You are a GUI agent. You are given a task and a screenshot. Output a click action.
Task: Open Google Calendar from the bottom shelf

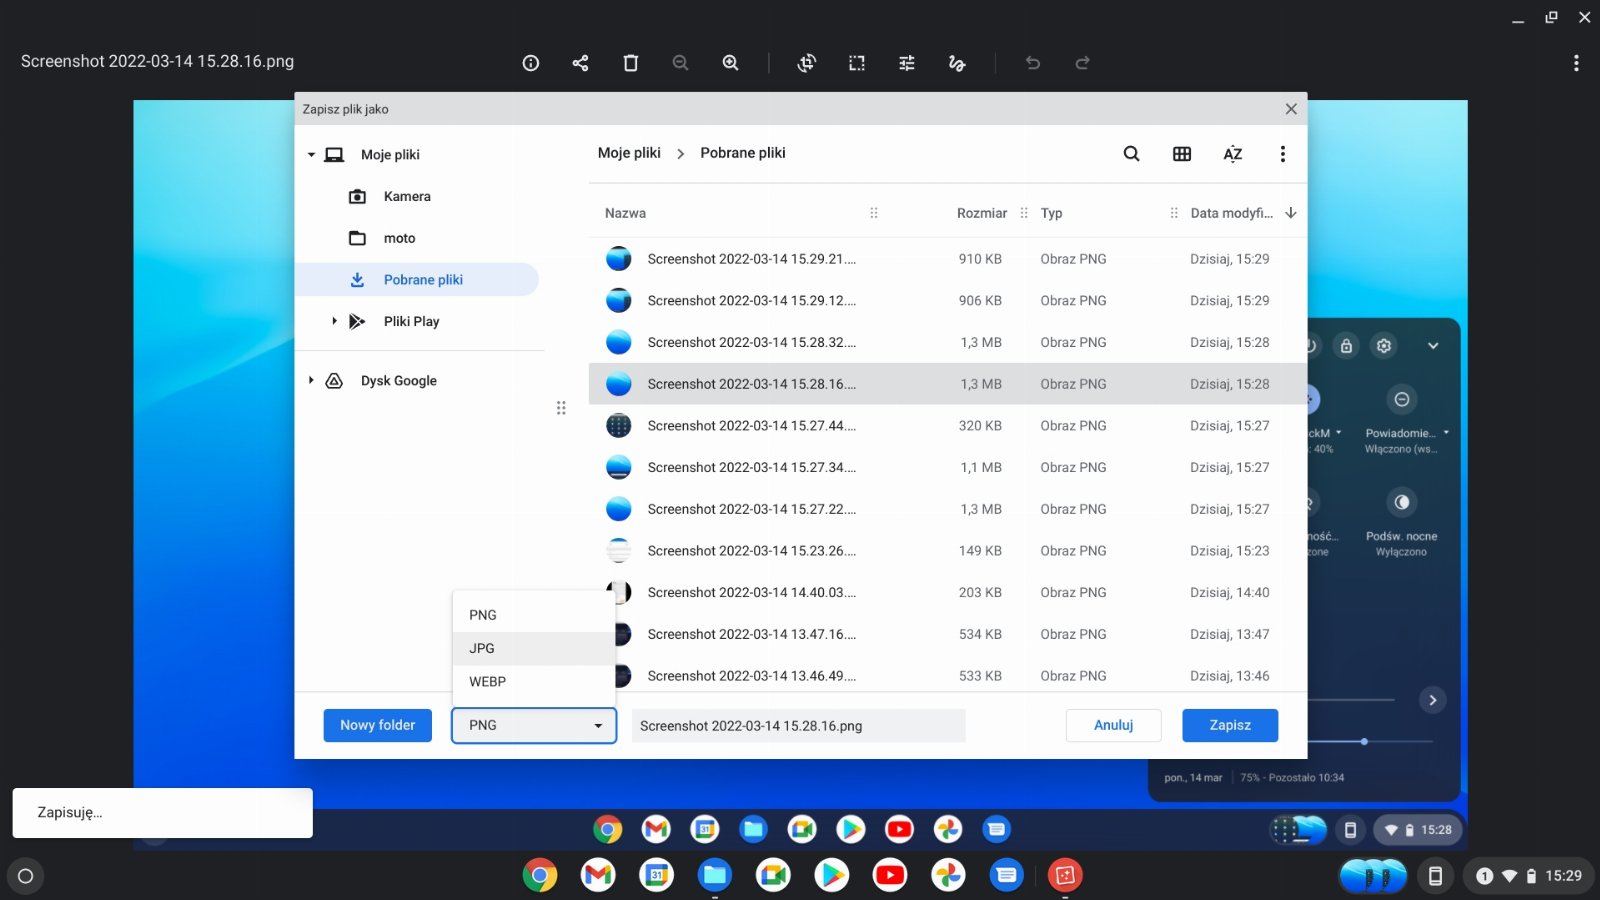pyautogui.click(x=656, y=876)
